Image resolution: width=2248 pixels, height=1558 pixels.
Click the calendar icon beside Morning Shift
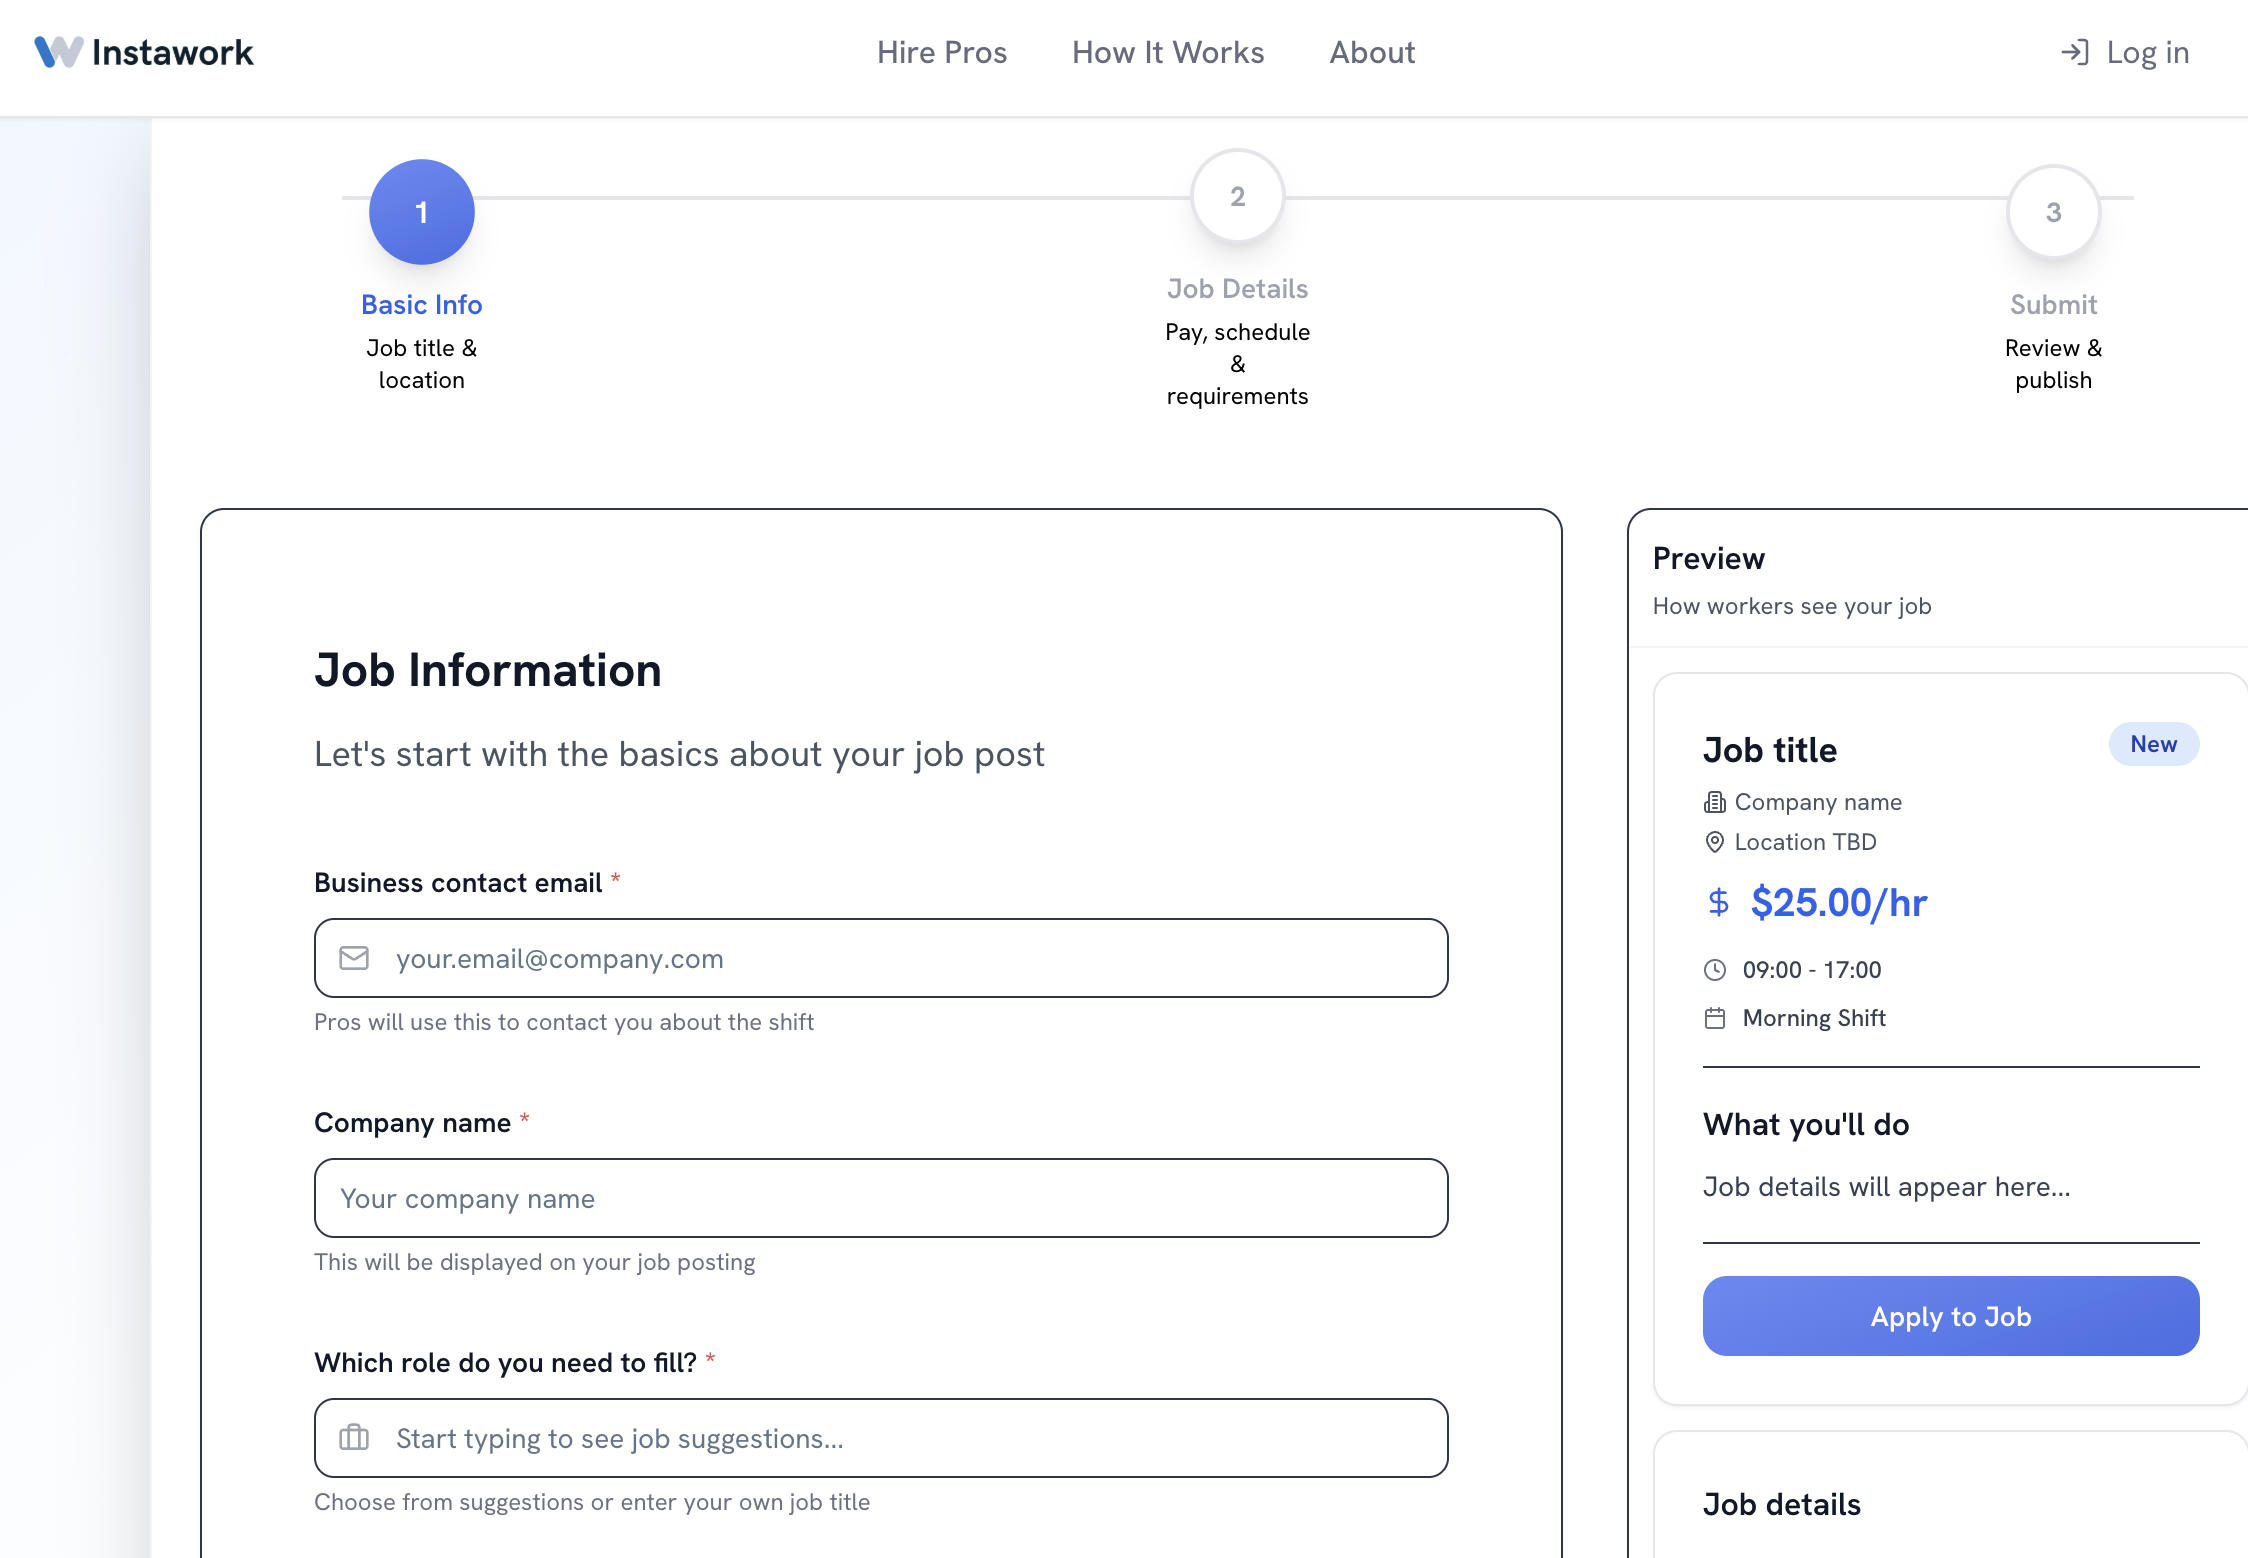click(1715, 1018)
